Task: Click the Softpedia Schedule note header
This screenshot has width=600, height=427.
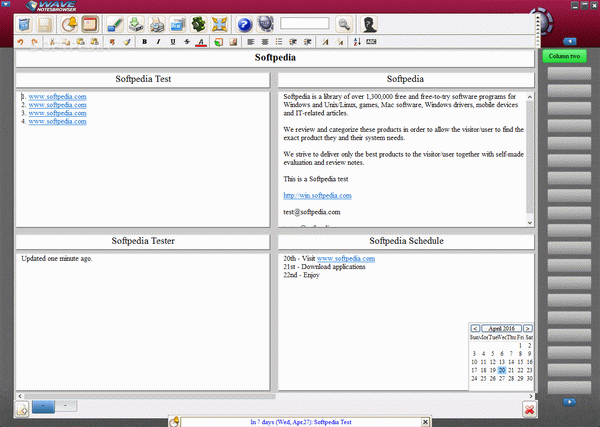Action: (406, 241)
